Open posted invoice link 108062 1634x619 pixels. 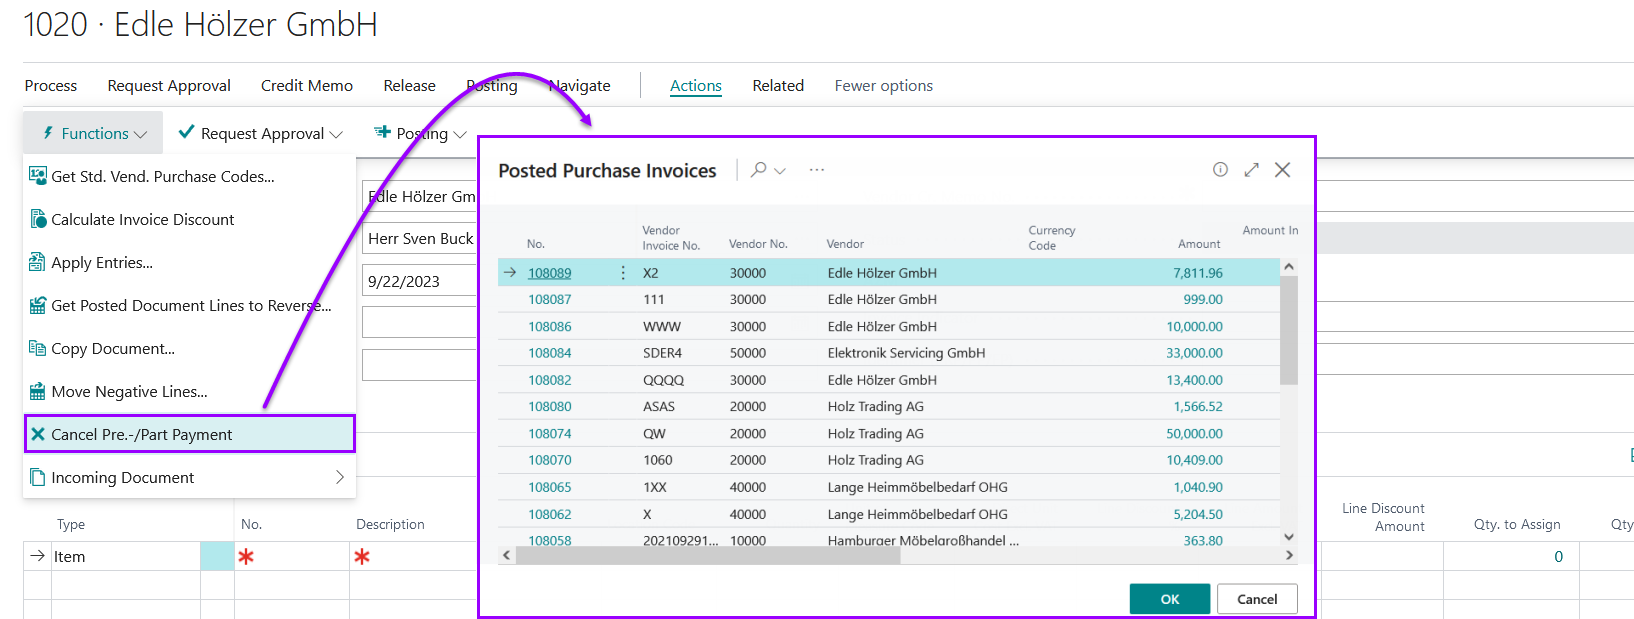click(550, 514)
